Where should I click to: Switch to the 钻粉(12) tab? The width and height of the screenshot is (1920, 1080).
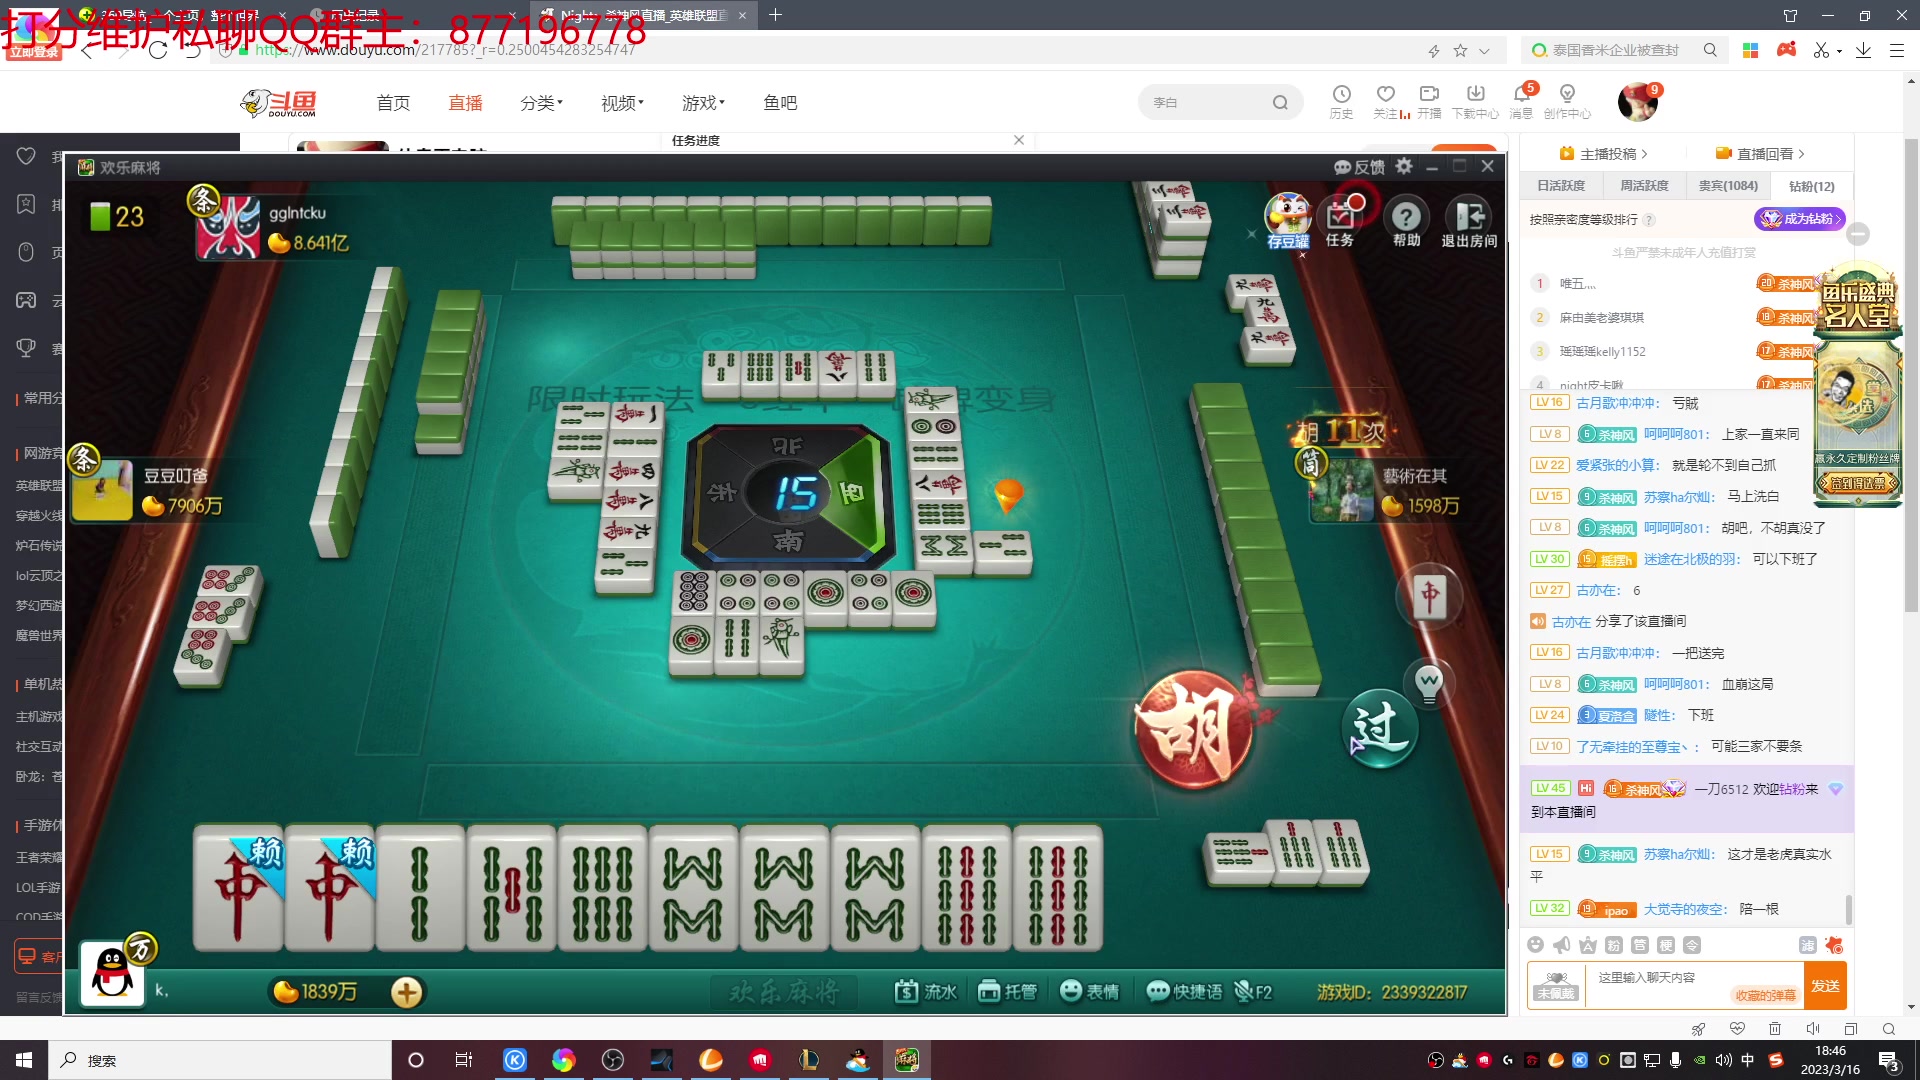[1810, 186]
